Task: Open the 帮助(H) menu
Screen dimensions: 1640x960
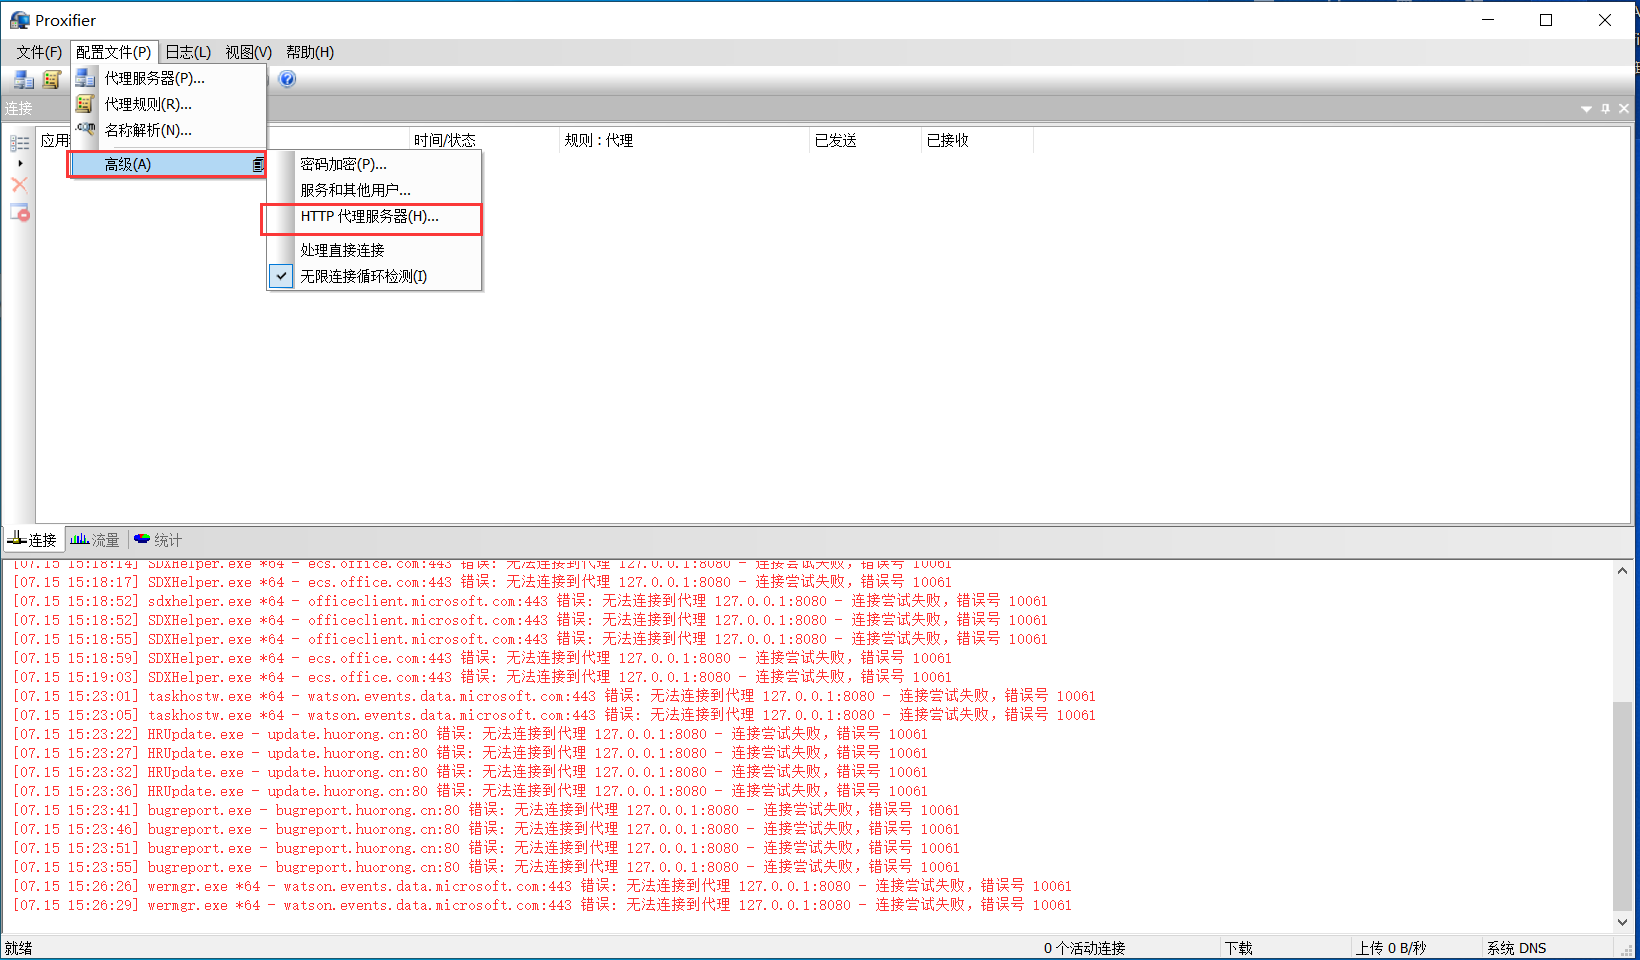Action: tap(310, 52)
